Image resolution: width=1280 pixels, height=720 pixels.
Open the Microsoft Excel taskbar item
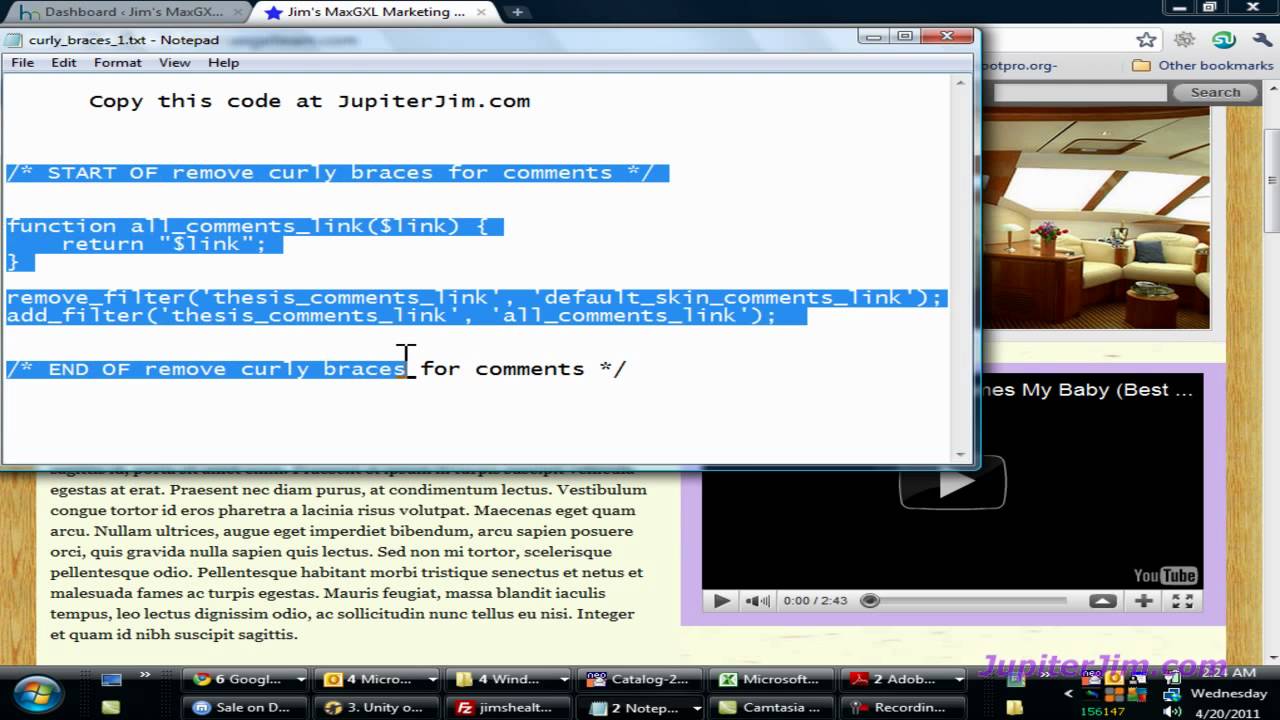(x=771, y=679)
